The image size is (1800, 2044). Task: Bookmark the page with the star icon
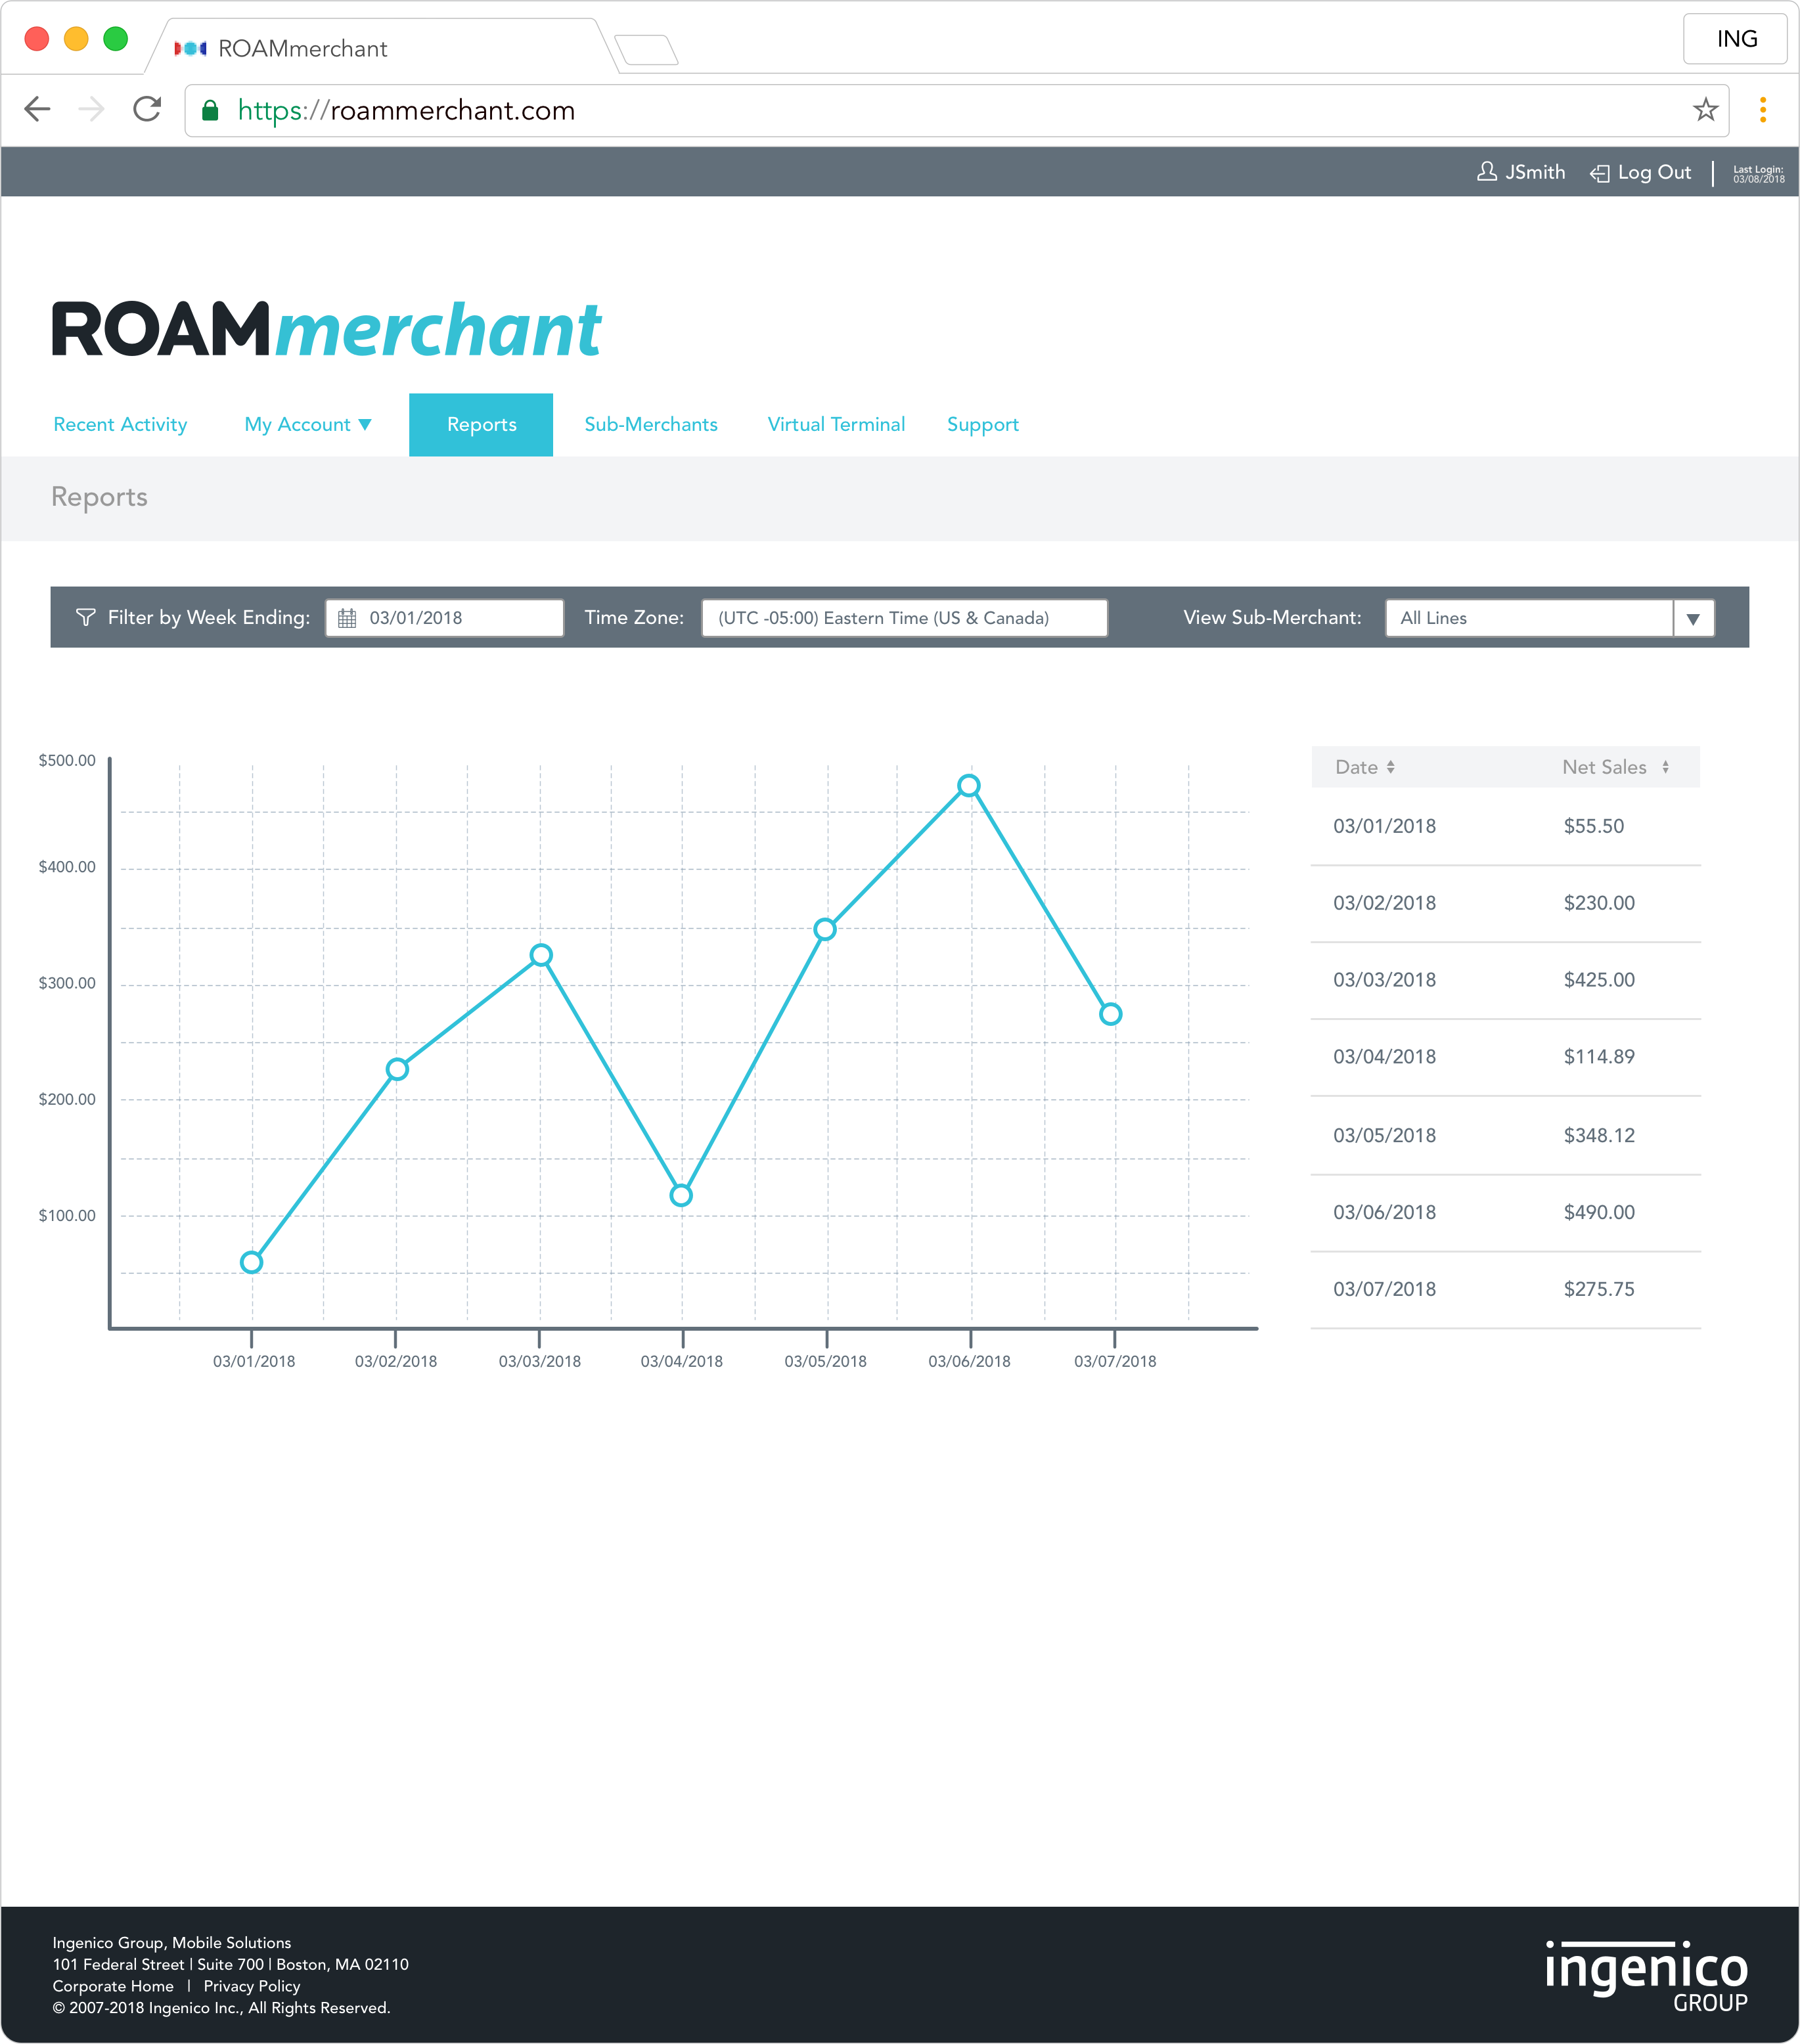(1705, 109)
